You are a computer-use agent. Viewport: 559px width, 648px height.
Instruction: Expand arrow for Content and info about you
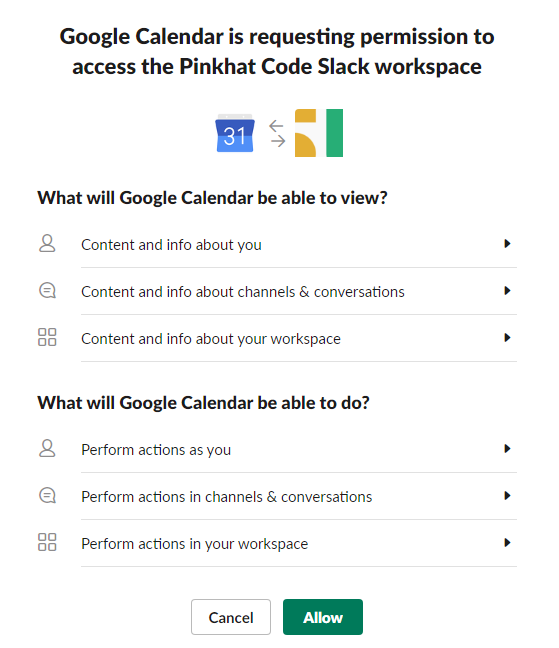(507, 243)
